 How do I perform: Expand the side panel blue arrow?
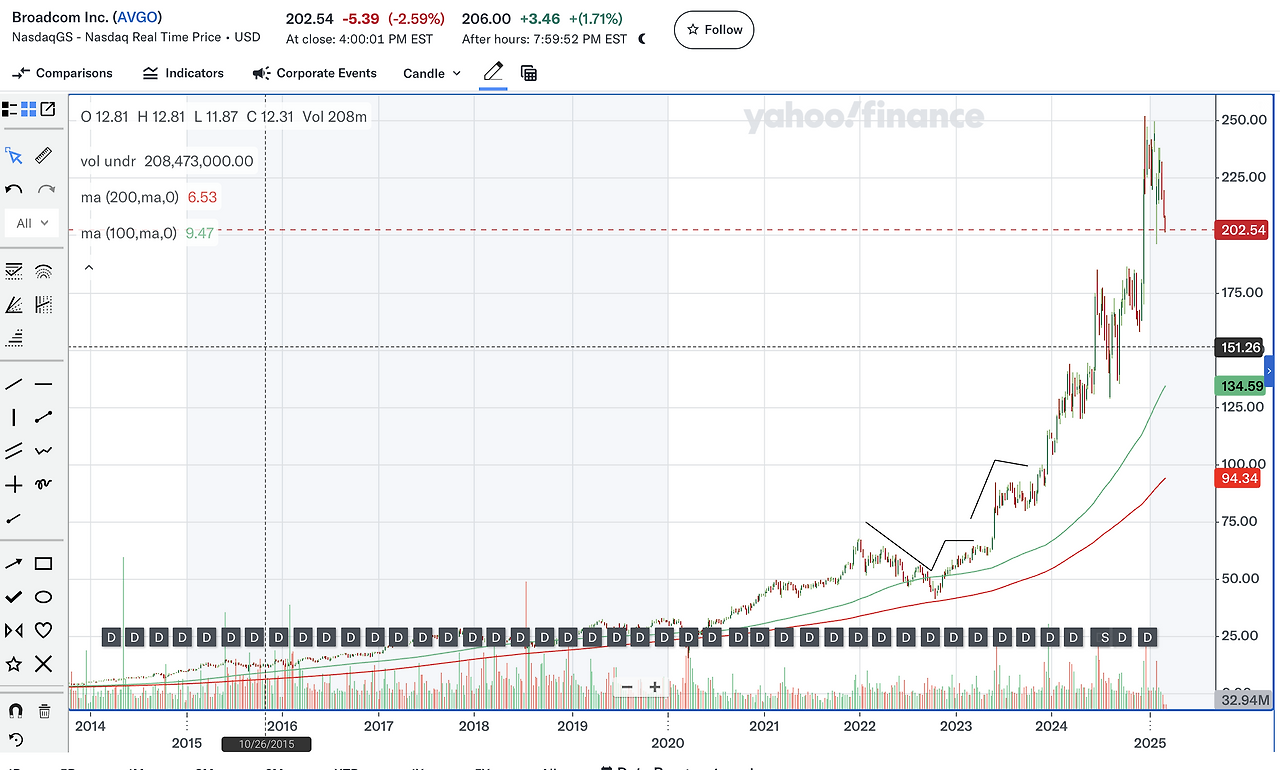(1270, 371)
